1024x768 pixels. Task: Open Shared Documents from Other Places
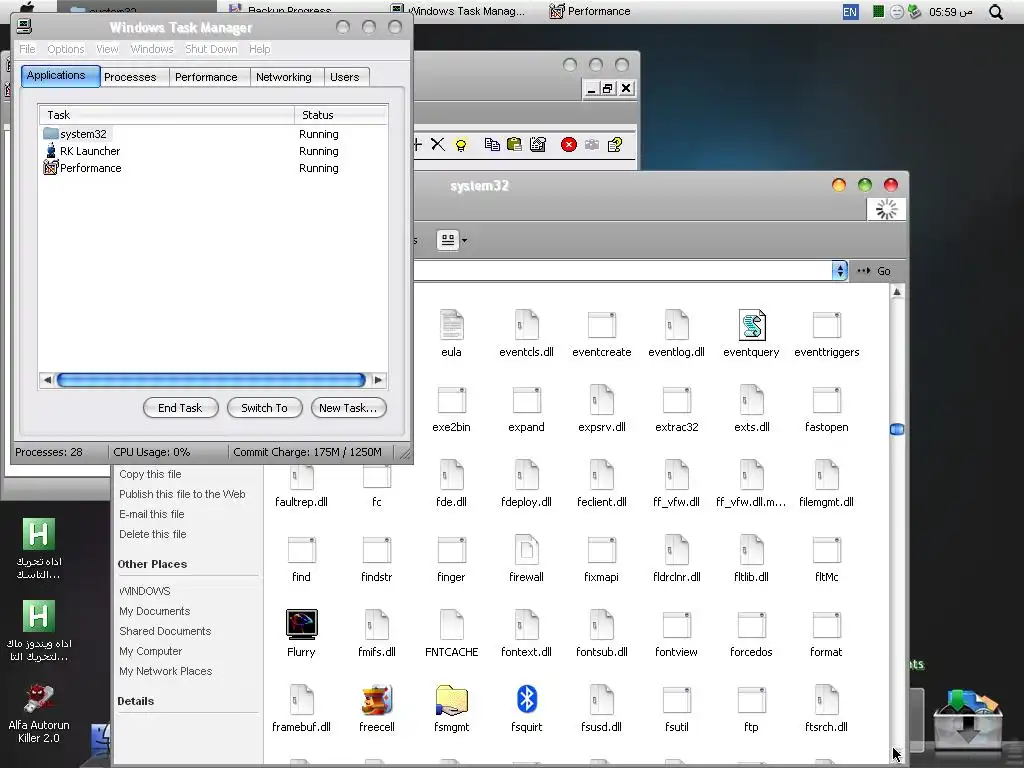click(x=165, y=631)
